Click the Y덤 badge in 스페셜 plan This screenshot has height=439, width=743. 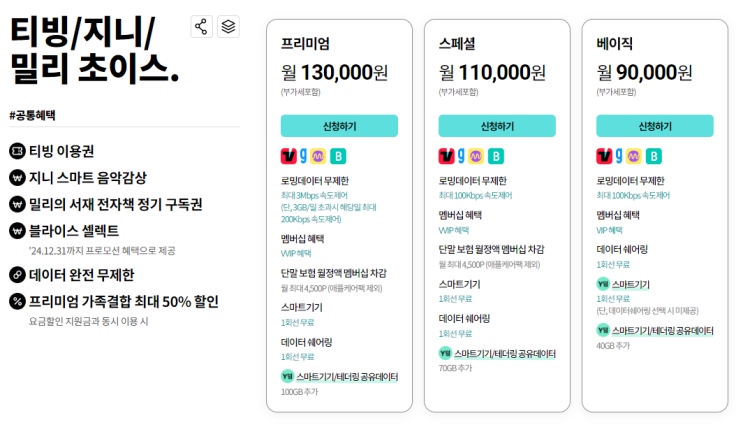coord(446,353)
